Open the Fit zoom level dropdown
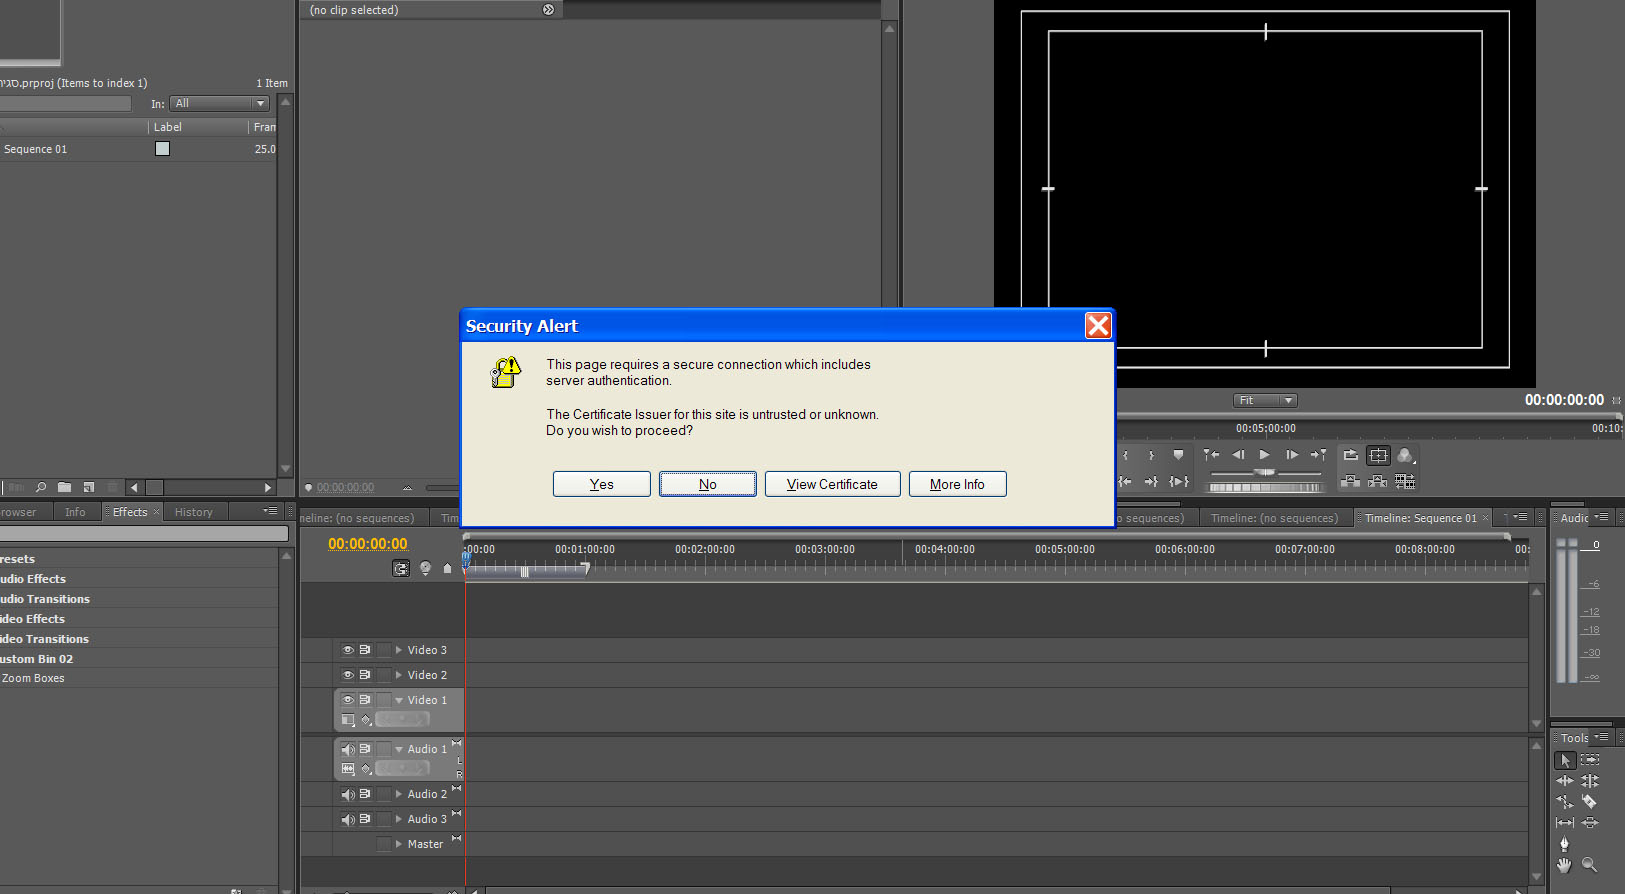Screen dimensions: 1625x894 [1265, 400]
